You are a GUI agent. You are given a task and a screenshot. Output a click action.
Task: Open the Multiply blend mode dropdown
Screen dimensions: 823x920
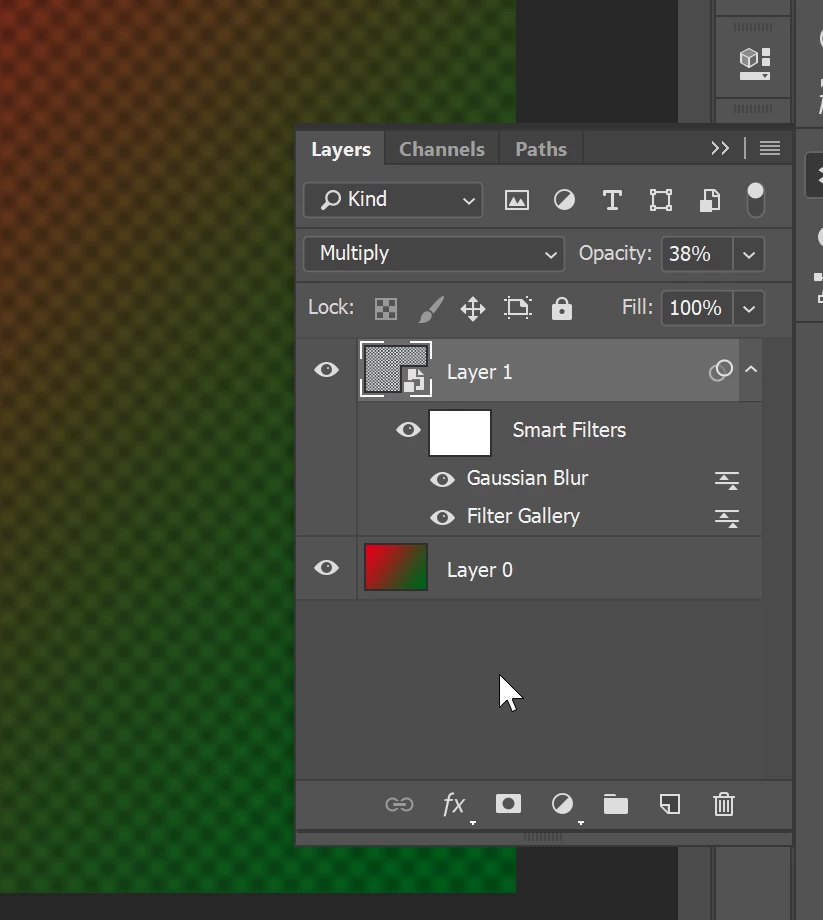pyautogui.click(x=433, y=254)
